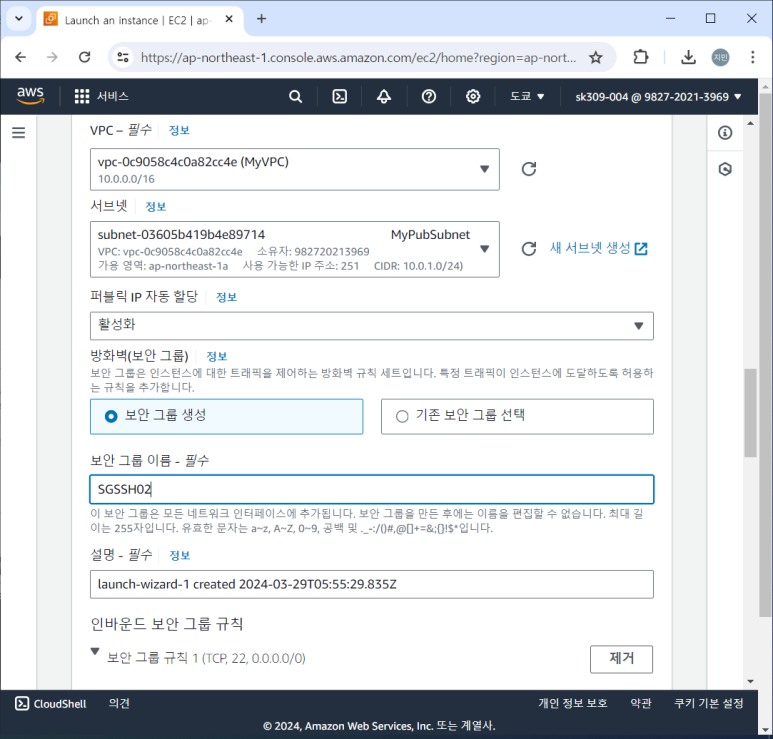Image resolution: width=773 pixels, height=739 pixels.
Task: Open the 개인 정보 보호 link
Action: coord(572,703)
